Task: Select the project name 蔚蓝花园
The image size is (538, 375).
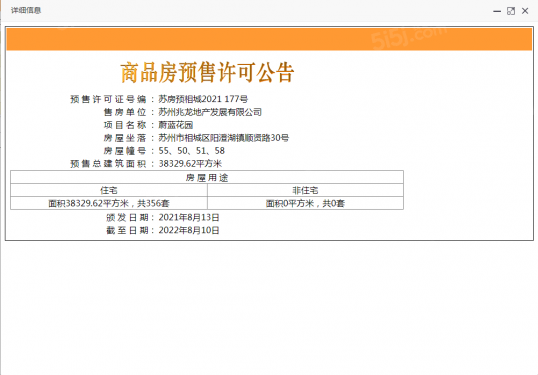Action: (176, 125)
